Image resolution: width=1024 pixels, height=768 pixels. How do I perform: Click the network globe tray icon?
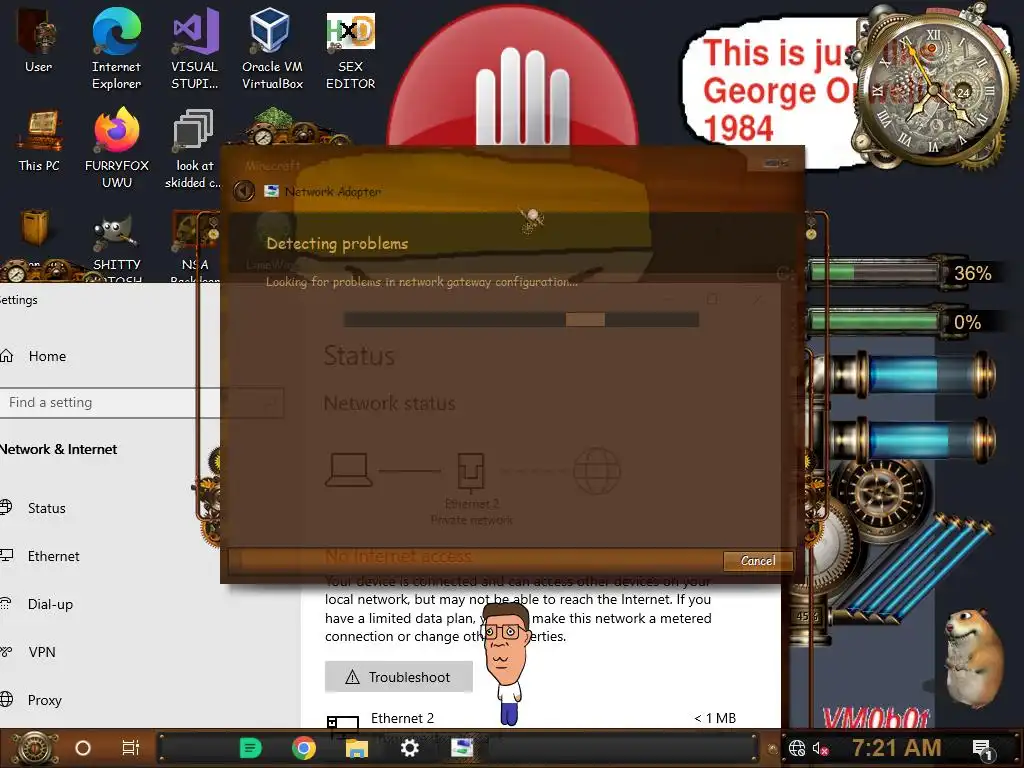797,748
